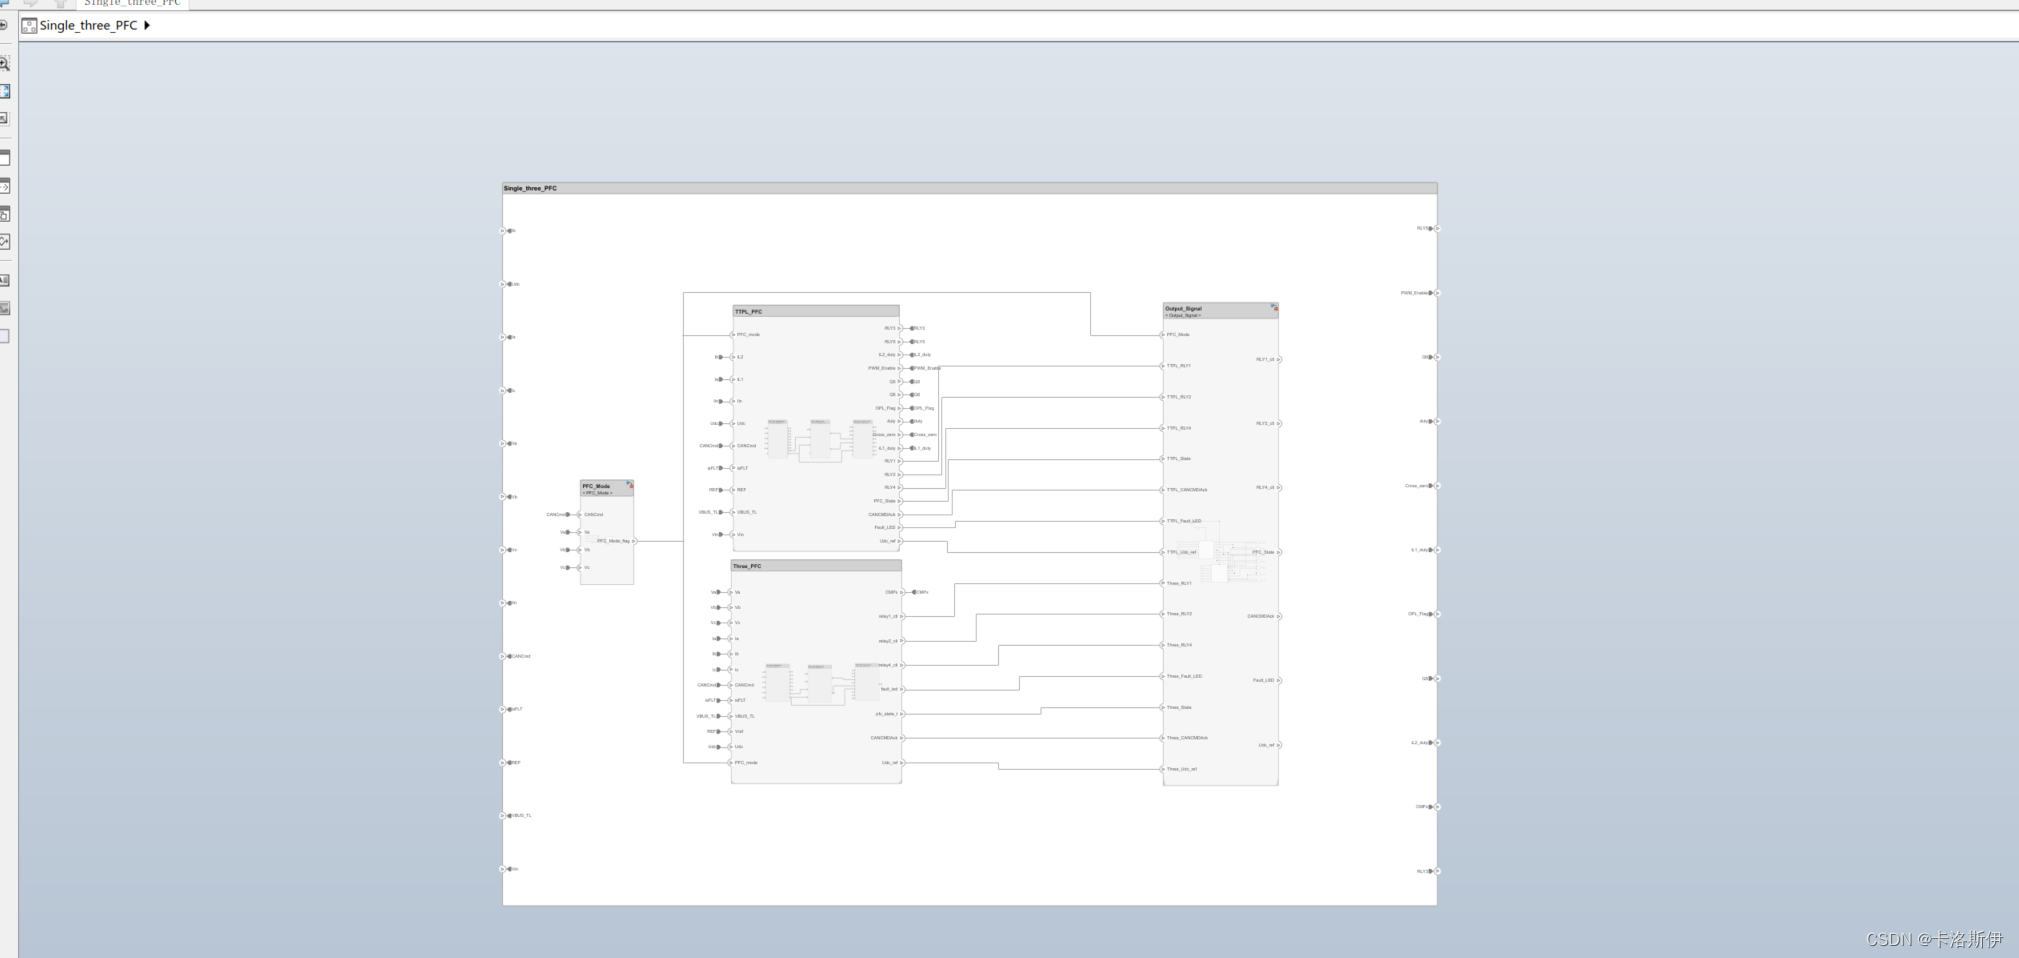Select the OPL_Flag Goto tag beside TTPL_PFC
The width and height of the screenshot is (2019, 958).
tap(922, 408)
